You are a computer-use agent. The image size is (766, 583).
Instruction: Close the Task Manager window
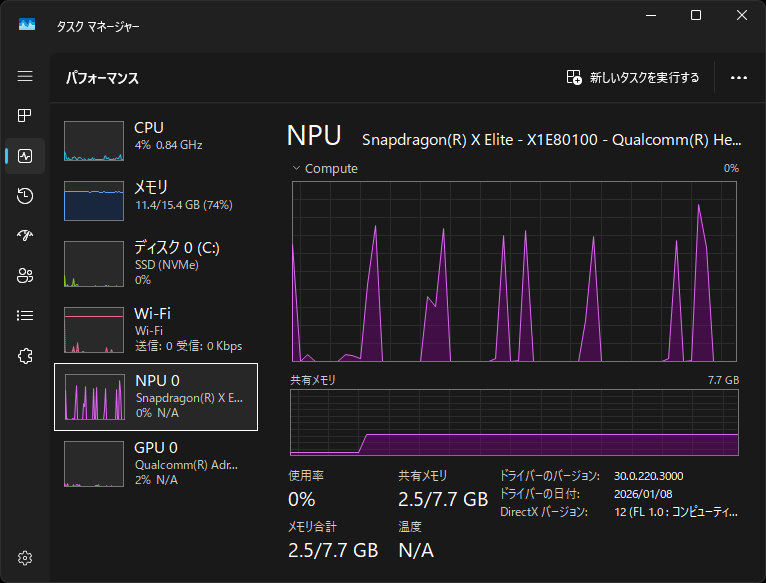[742, 16]
